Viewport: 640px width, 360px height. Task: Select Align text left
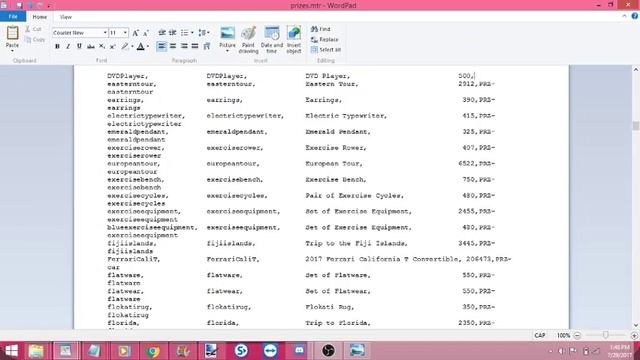point(162,47)
